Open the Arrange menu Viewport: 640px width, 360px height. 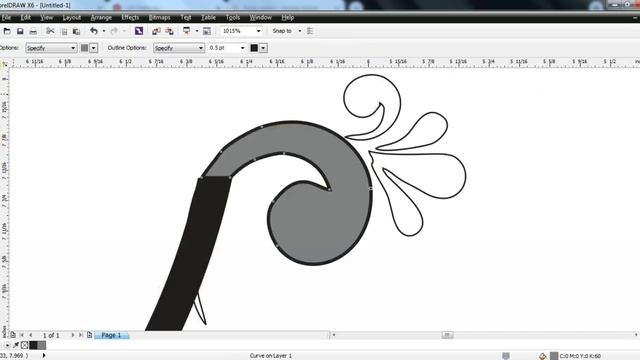(x=101, y=18)
